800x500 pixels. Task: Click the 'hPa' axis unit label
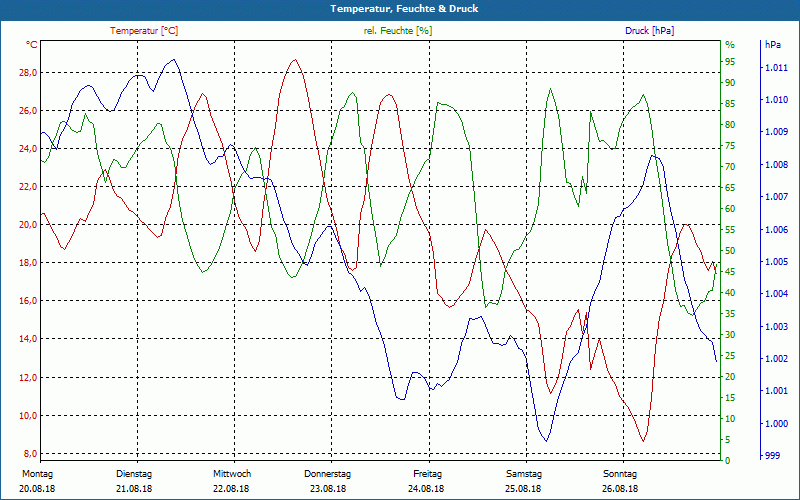pyautogui.click(x=773, y=45)
